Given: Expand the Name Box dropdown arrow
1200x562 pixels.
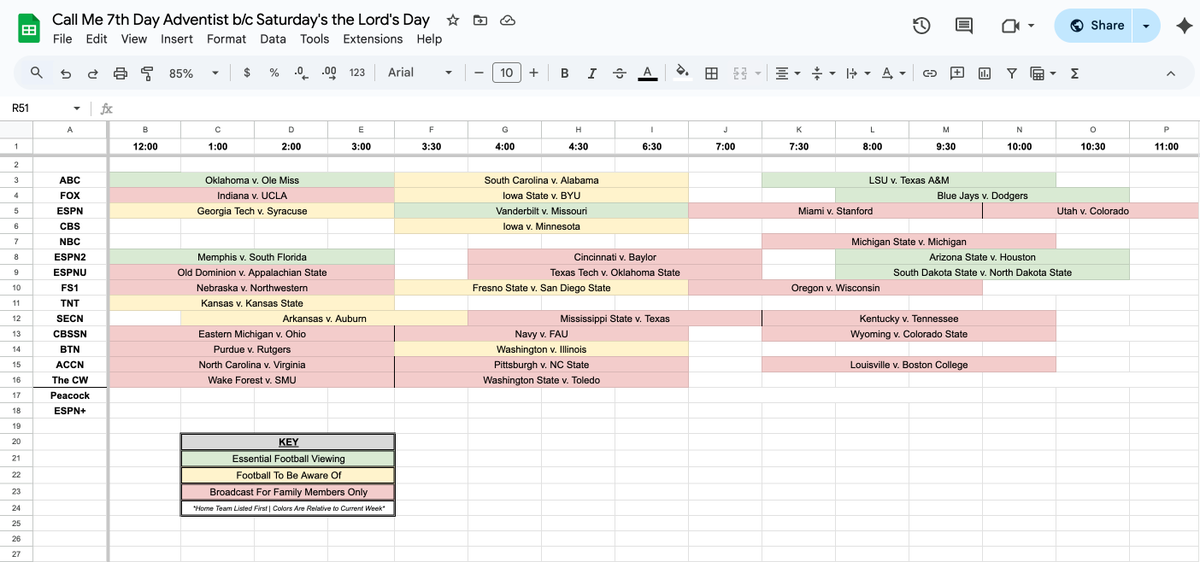Looking at the screenshot, I should point(77,108).
